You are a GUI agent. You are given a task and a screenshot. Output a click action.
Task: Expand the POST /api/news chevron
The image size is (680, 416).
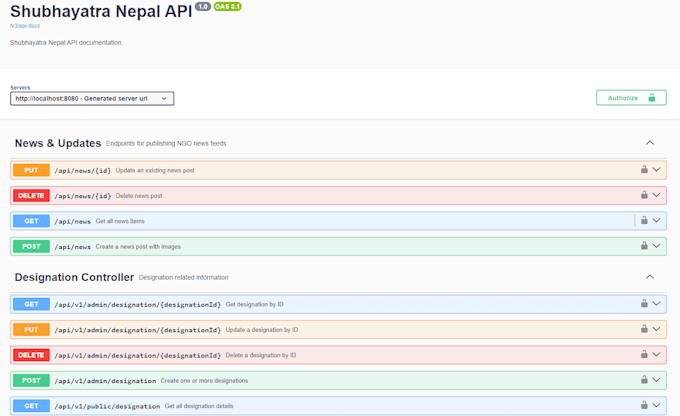656,246
